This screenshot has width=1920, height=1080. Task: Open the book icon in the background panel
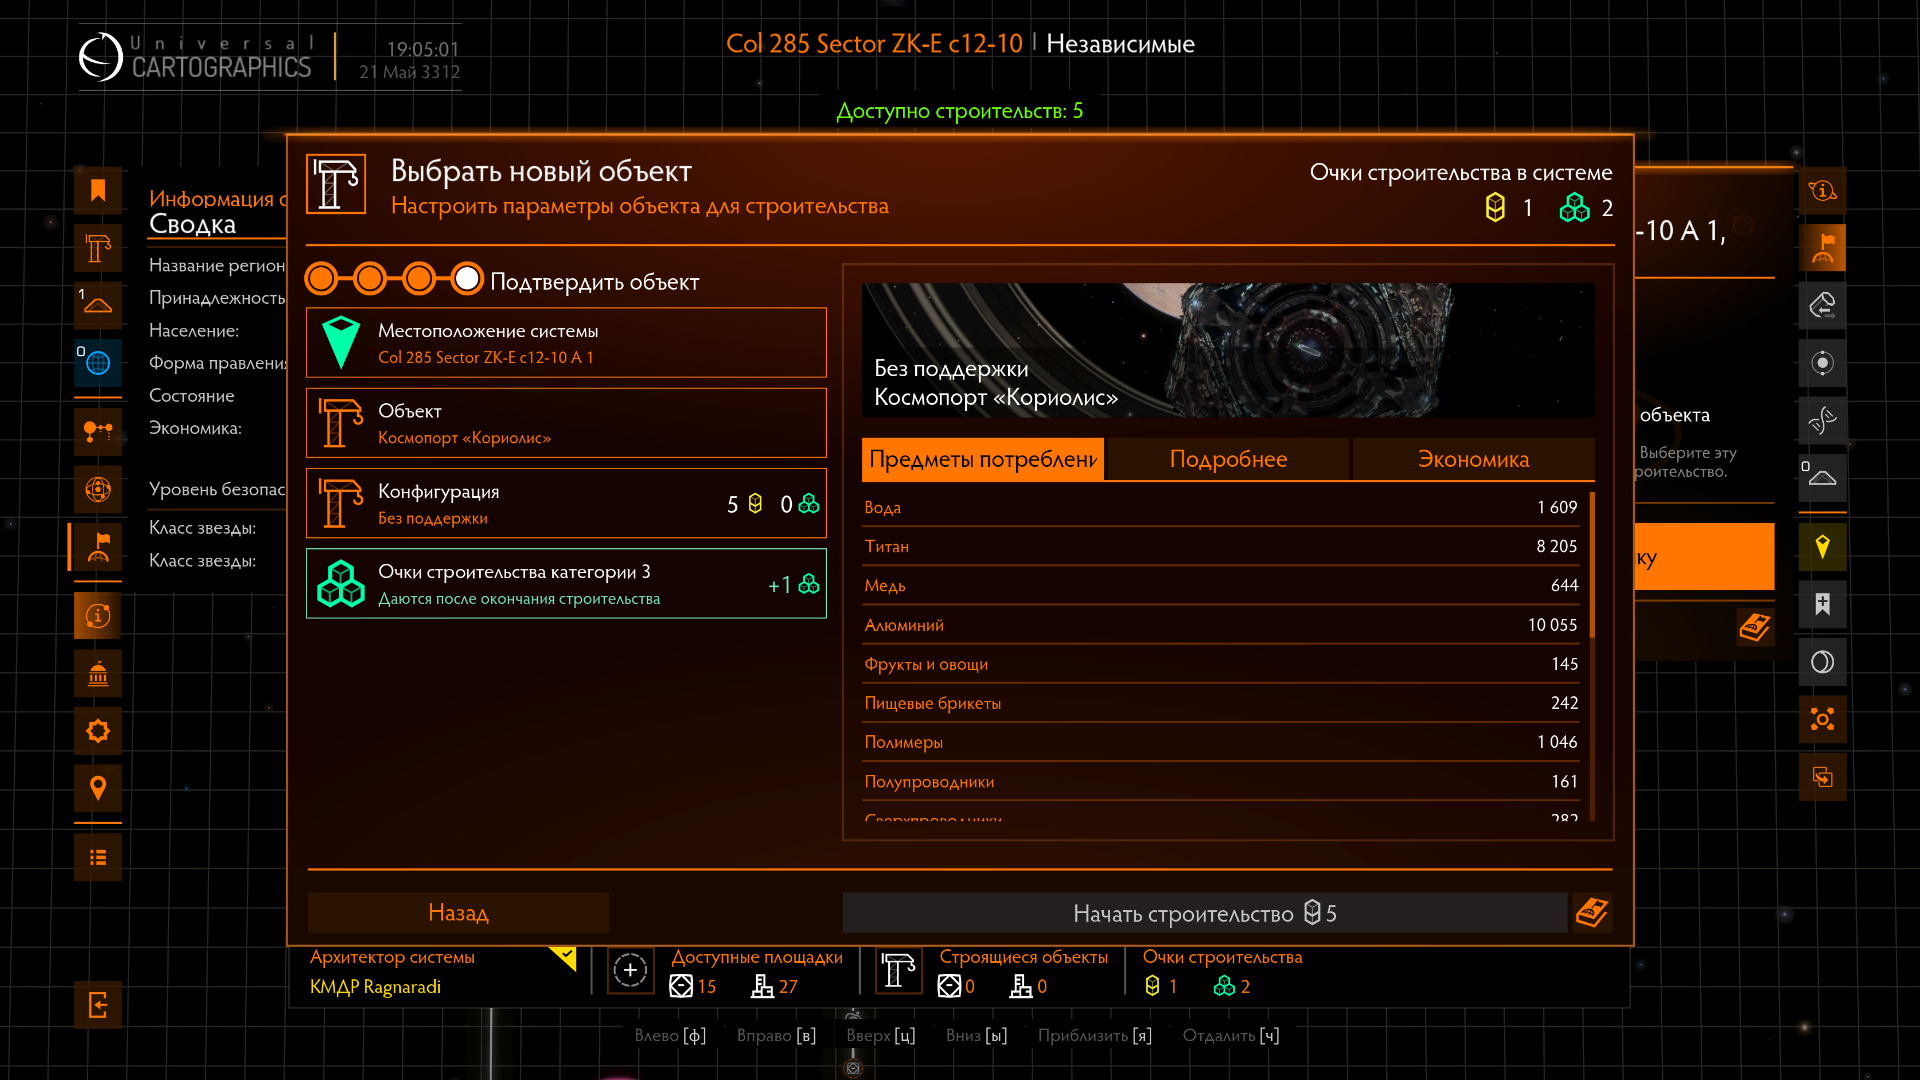1755,627
